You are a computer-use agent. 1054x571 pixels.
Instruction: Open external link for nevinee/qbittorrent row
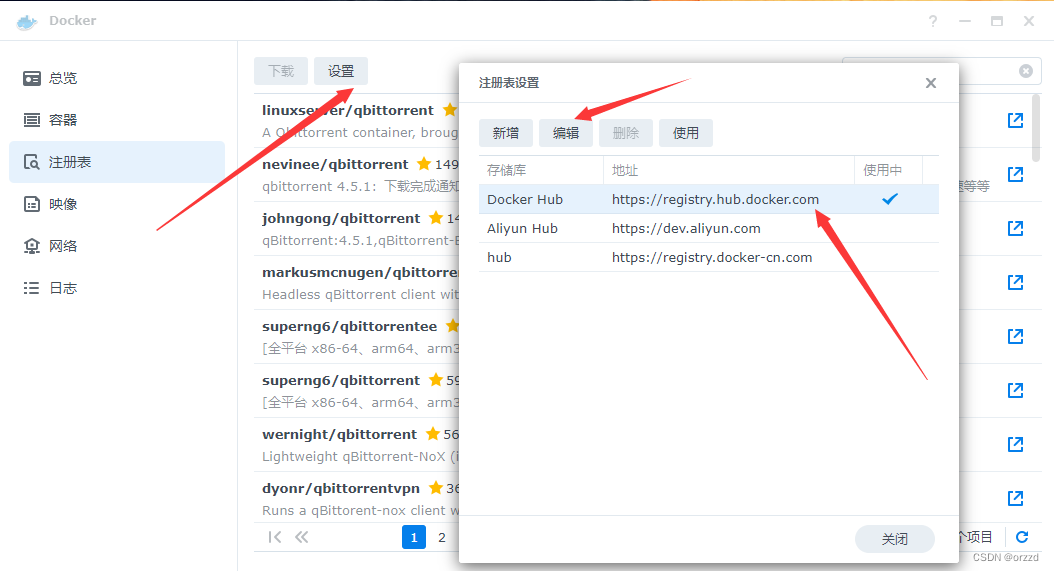[1015, 174]
